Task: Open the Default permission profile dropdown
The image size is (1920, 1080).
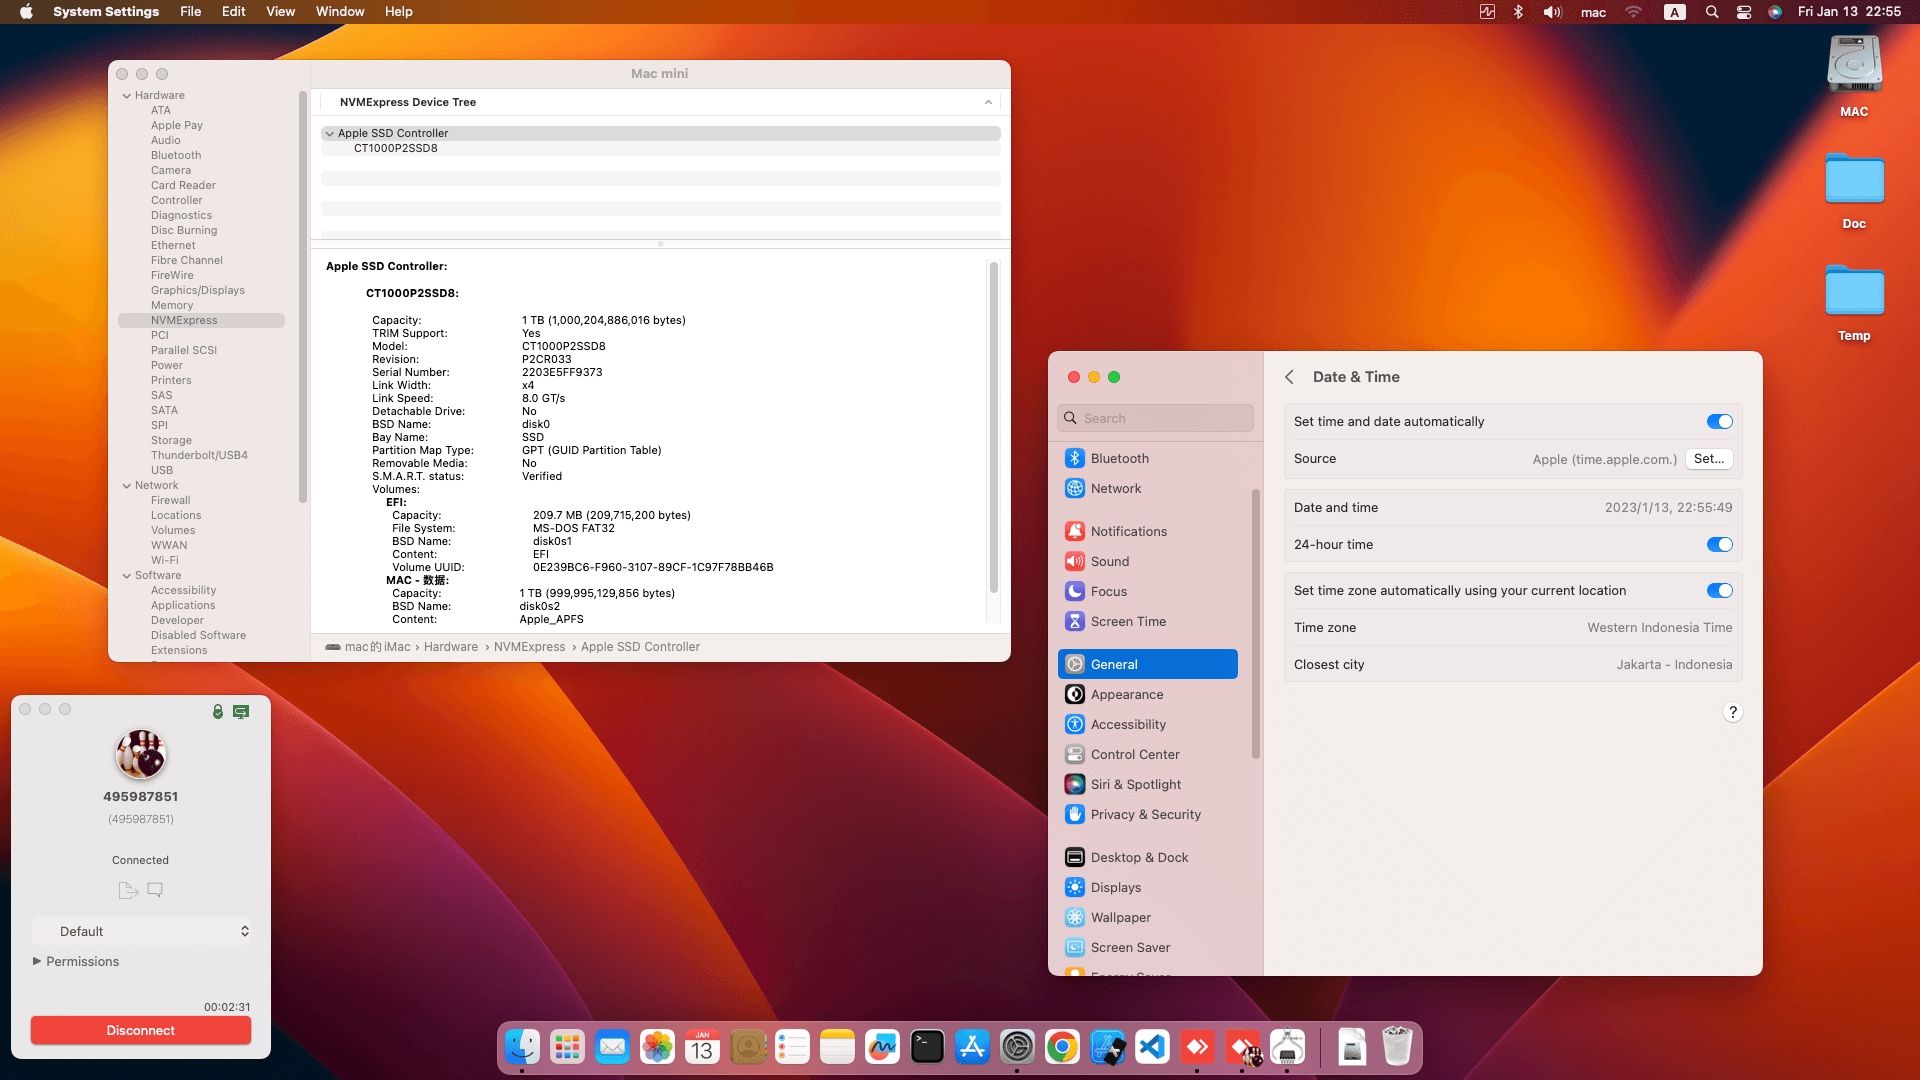Action: [143, 930]
